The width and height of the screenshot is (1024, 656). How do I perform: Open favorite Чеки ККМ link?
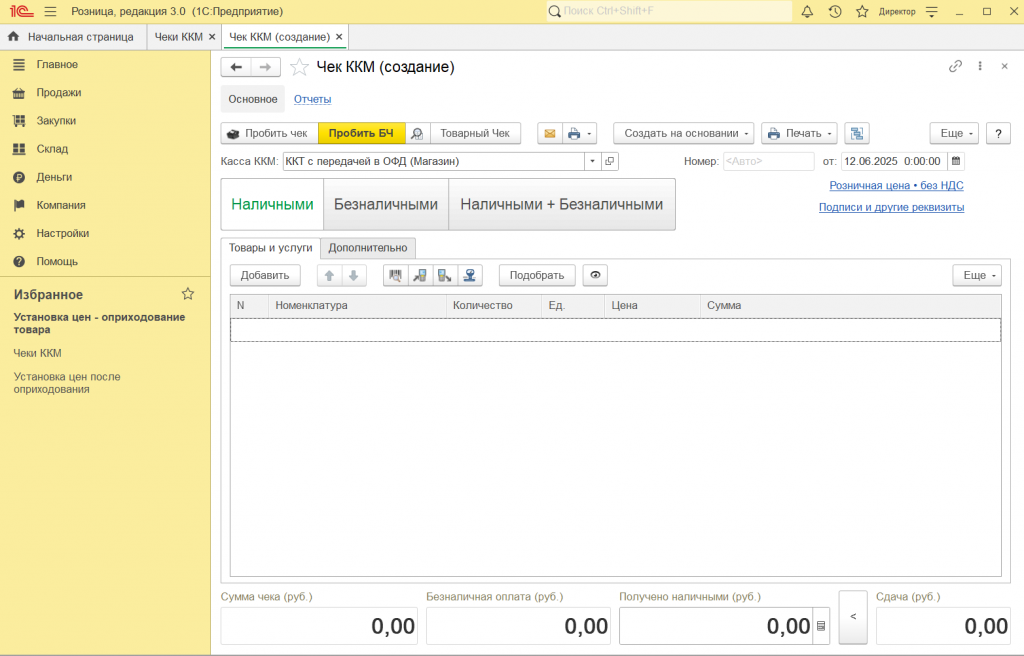click(x=38, y=353)
